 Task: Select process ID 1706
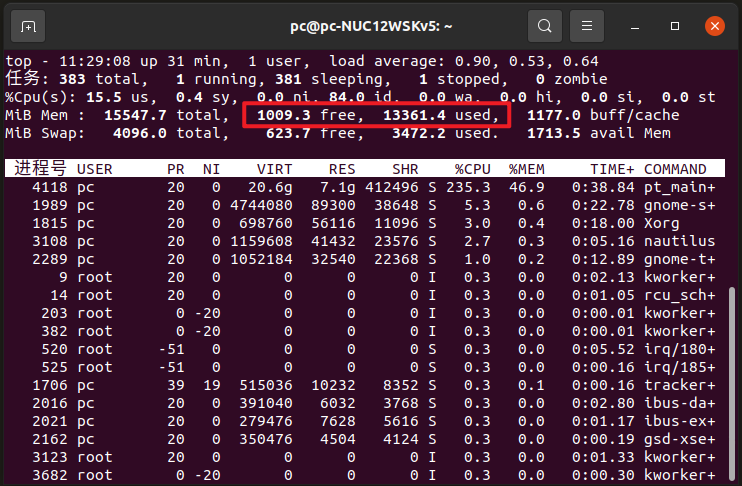[50, 385]
